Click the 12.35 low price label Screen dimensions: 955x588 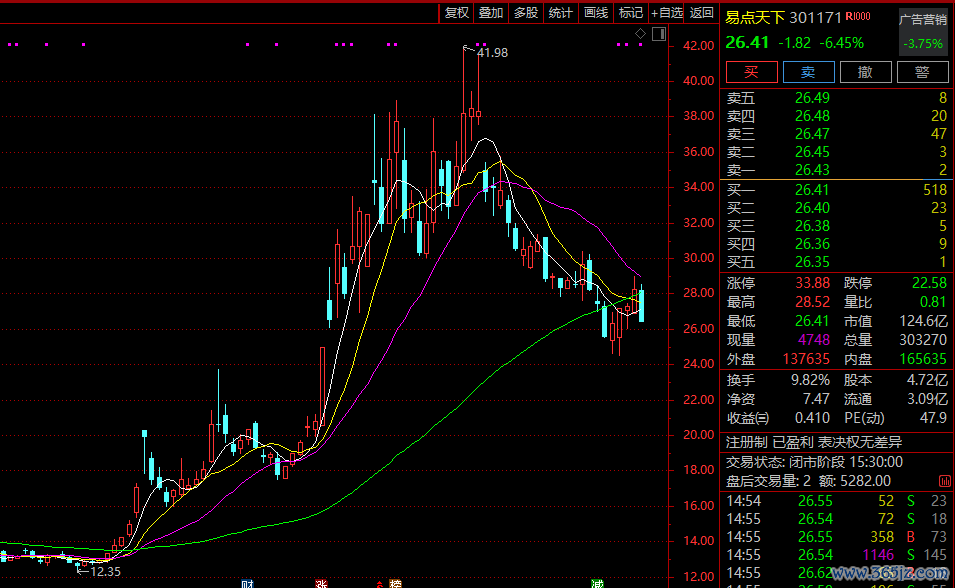(x=105, y=572)
